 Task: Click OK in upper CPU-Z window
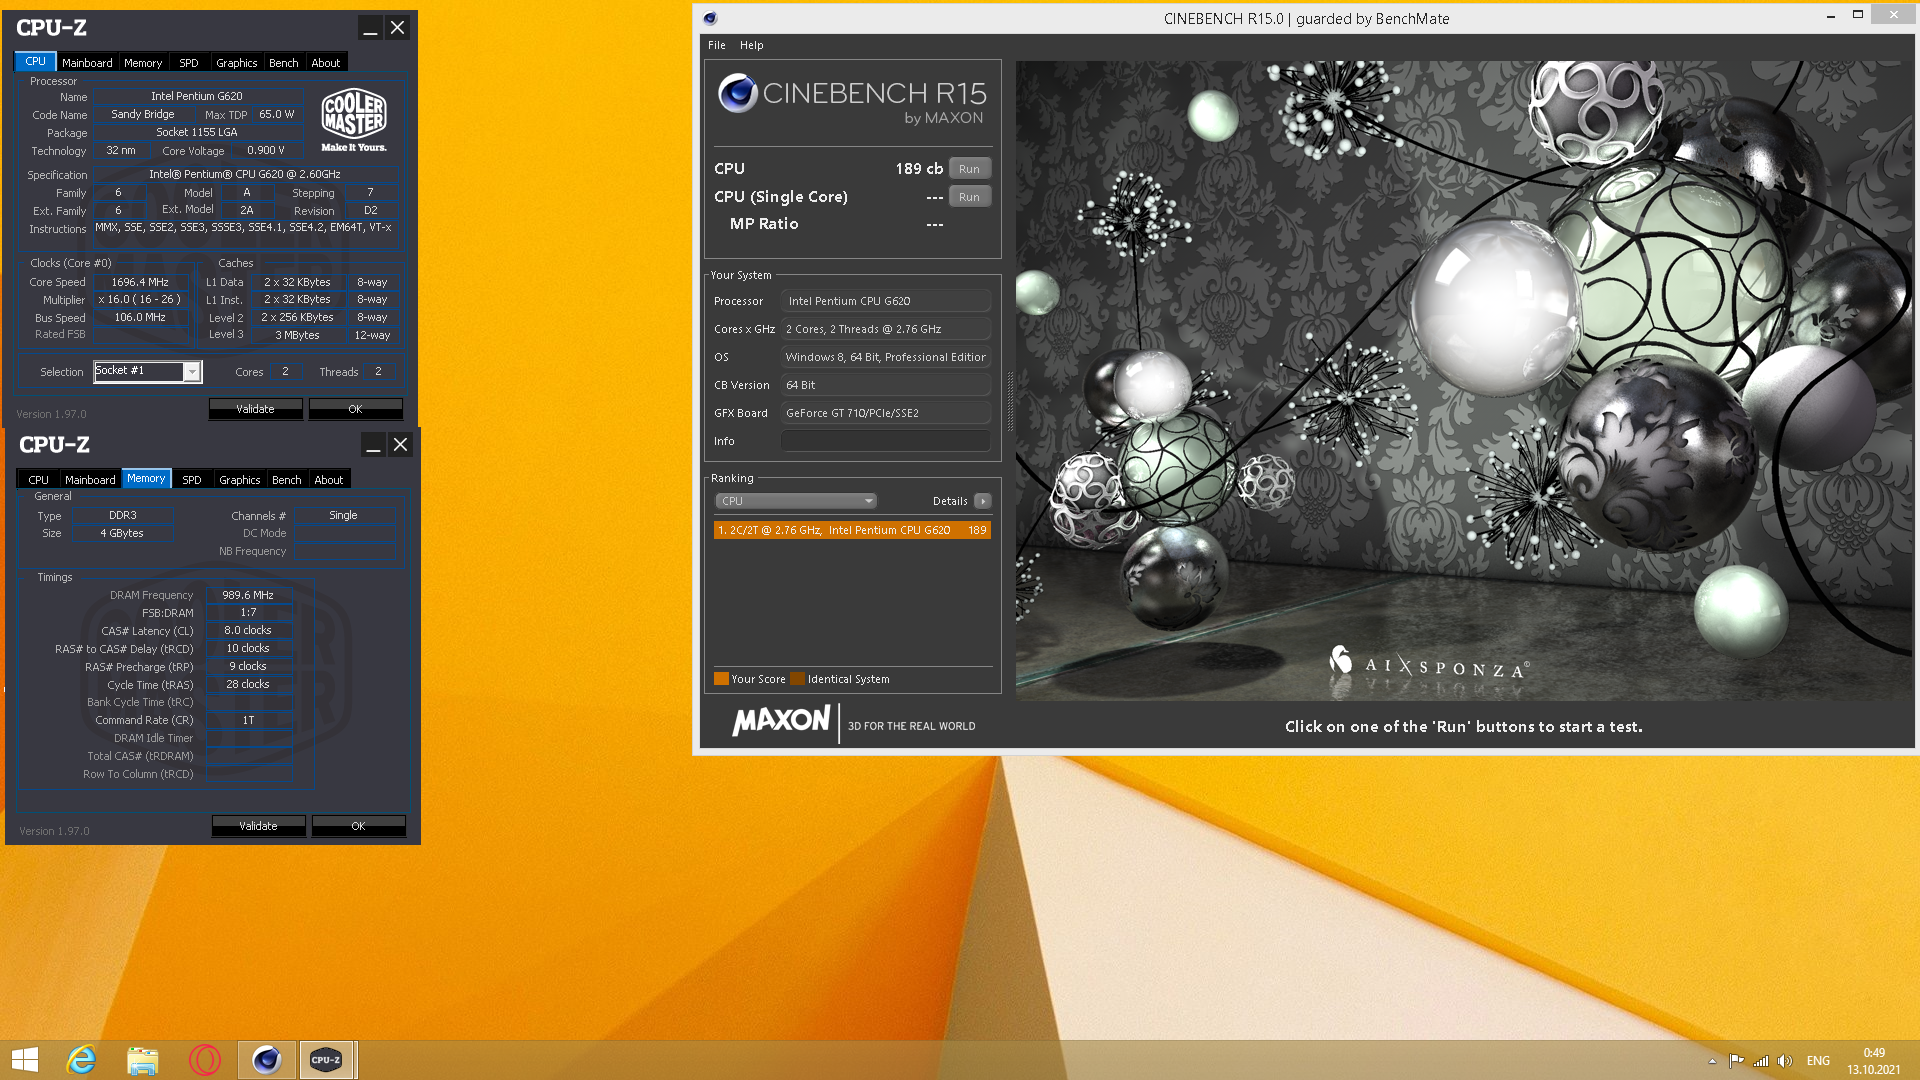point(355,409)
